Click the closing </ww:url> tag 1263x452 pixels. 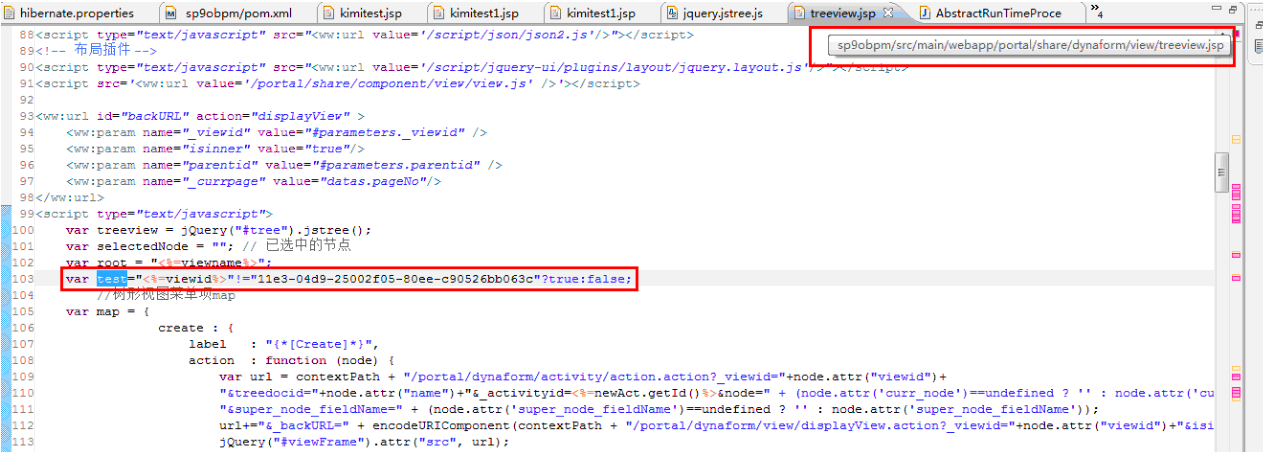click(x=69, y=197)
